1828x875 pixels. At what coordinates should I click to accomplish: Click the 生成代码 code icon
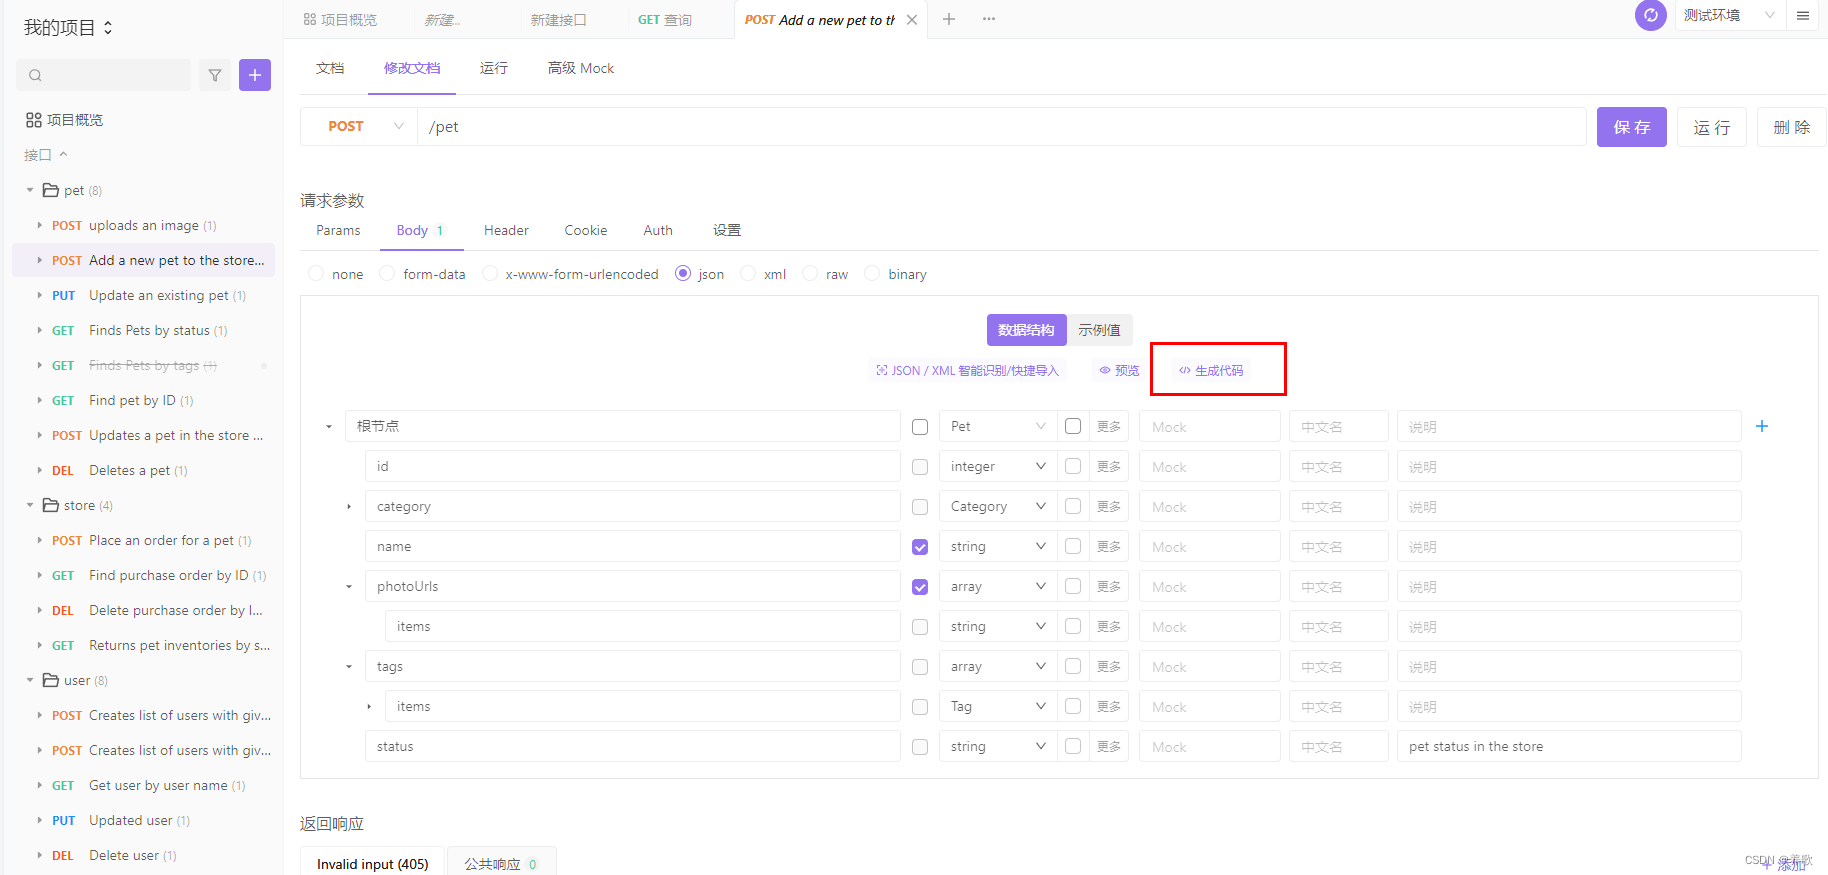(1184, 371)
